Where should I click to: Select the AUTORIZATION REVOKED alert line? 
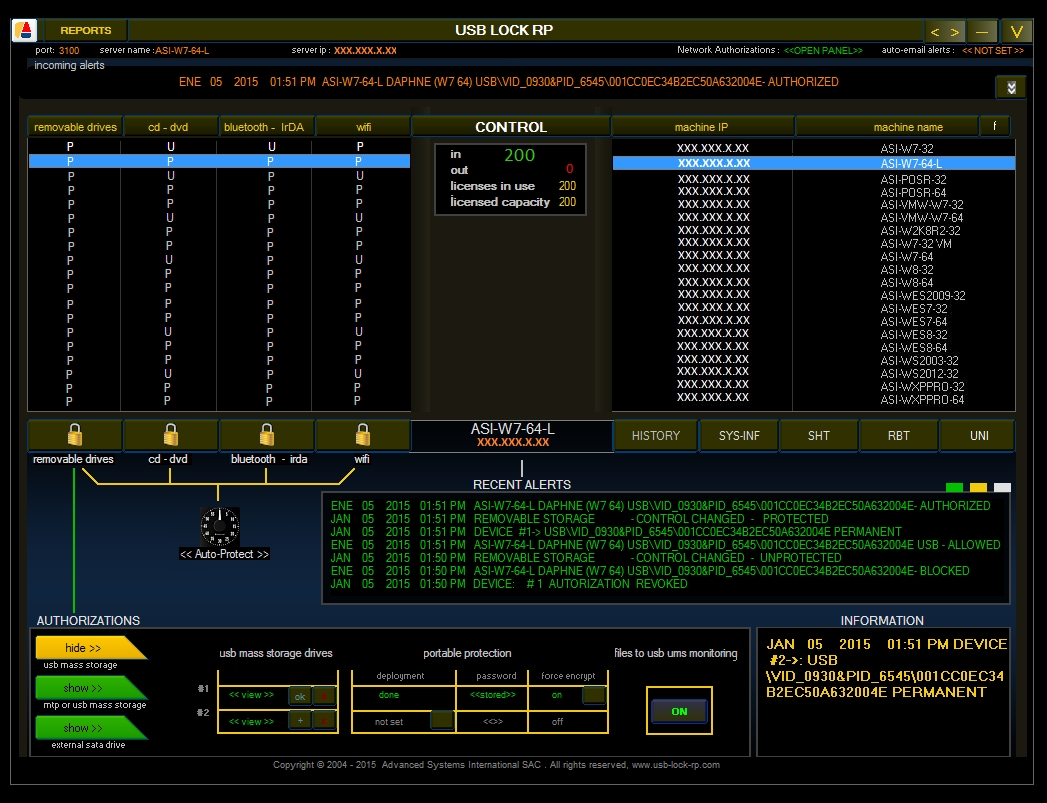tap(509, 583)
